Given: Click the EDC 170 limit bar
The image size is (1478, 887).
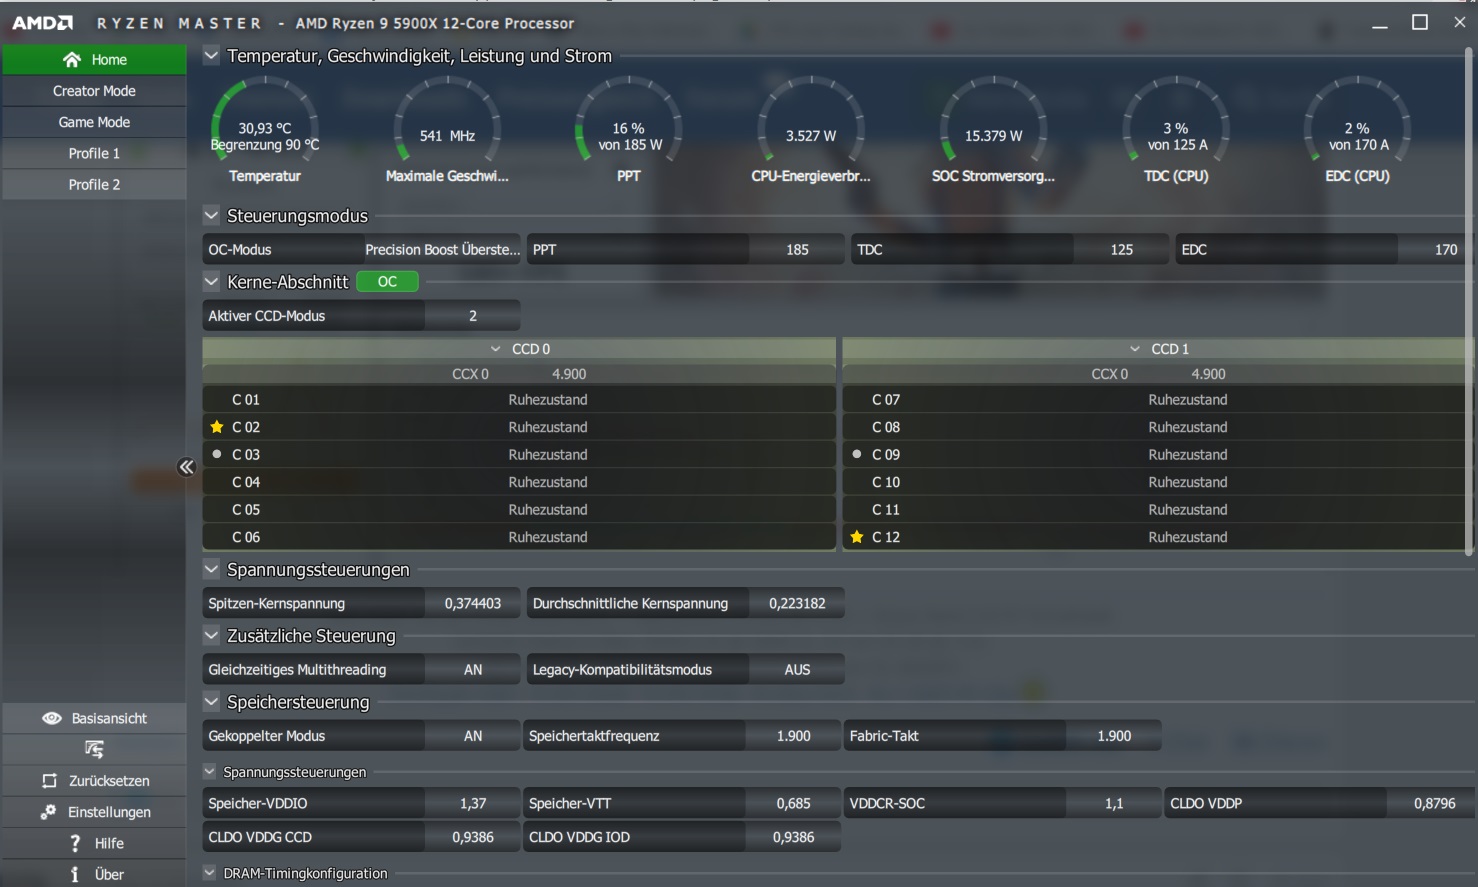Looking at the screenshot, I should click(x=1323, y=250).
